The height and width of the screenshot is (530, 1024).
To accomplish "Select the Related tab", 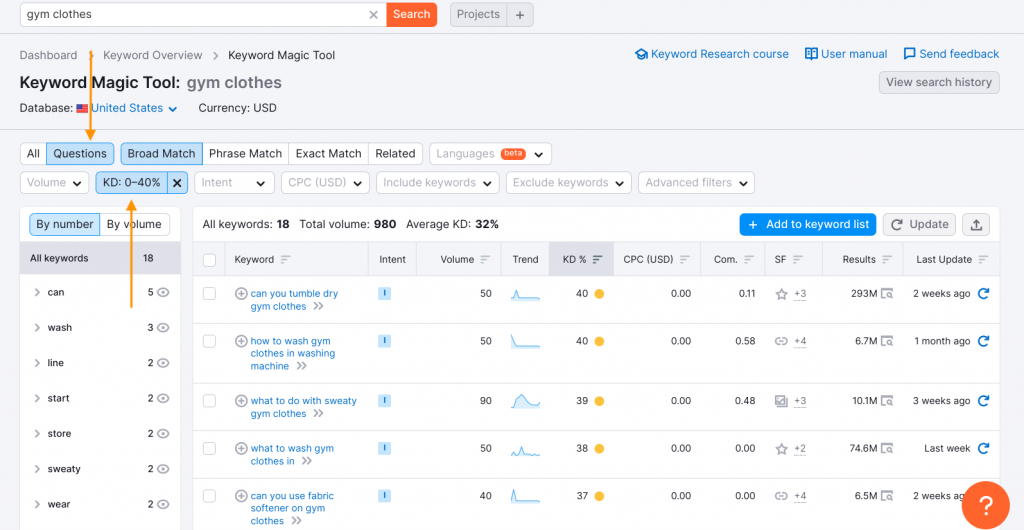I will point(395,154).
